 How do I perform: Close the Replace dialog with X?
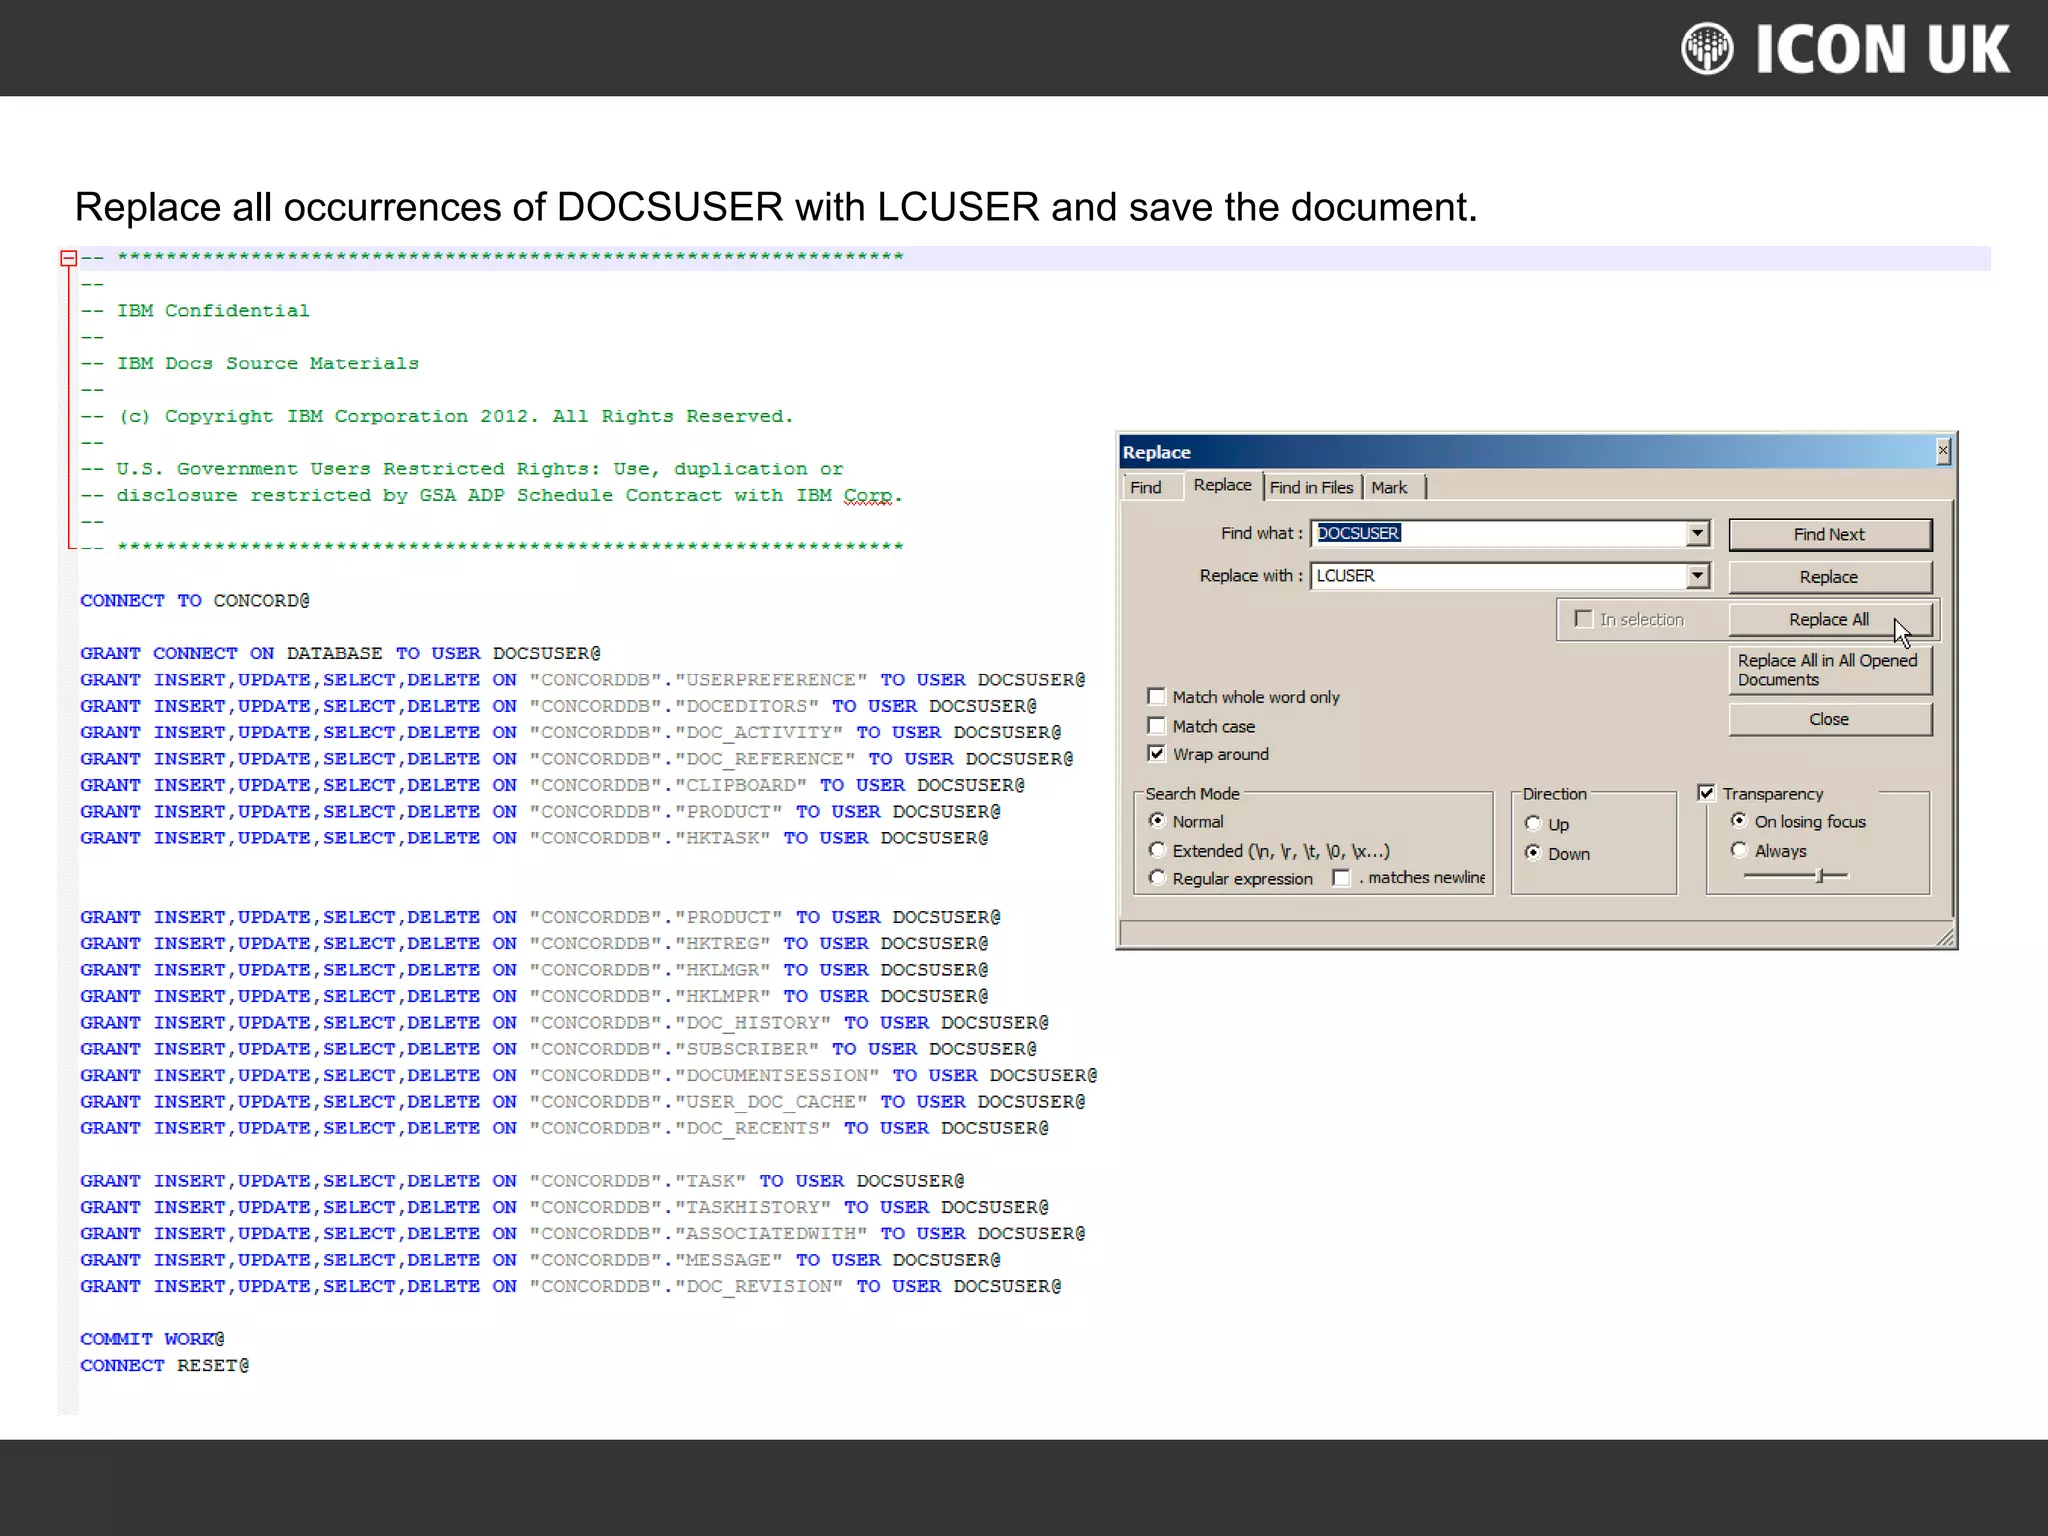click(x=1942, y=451)
